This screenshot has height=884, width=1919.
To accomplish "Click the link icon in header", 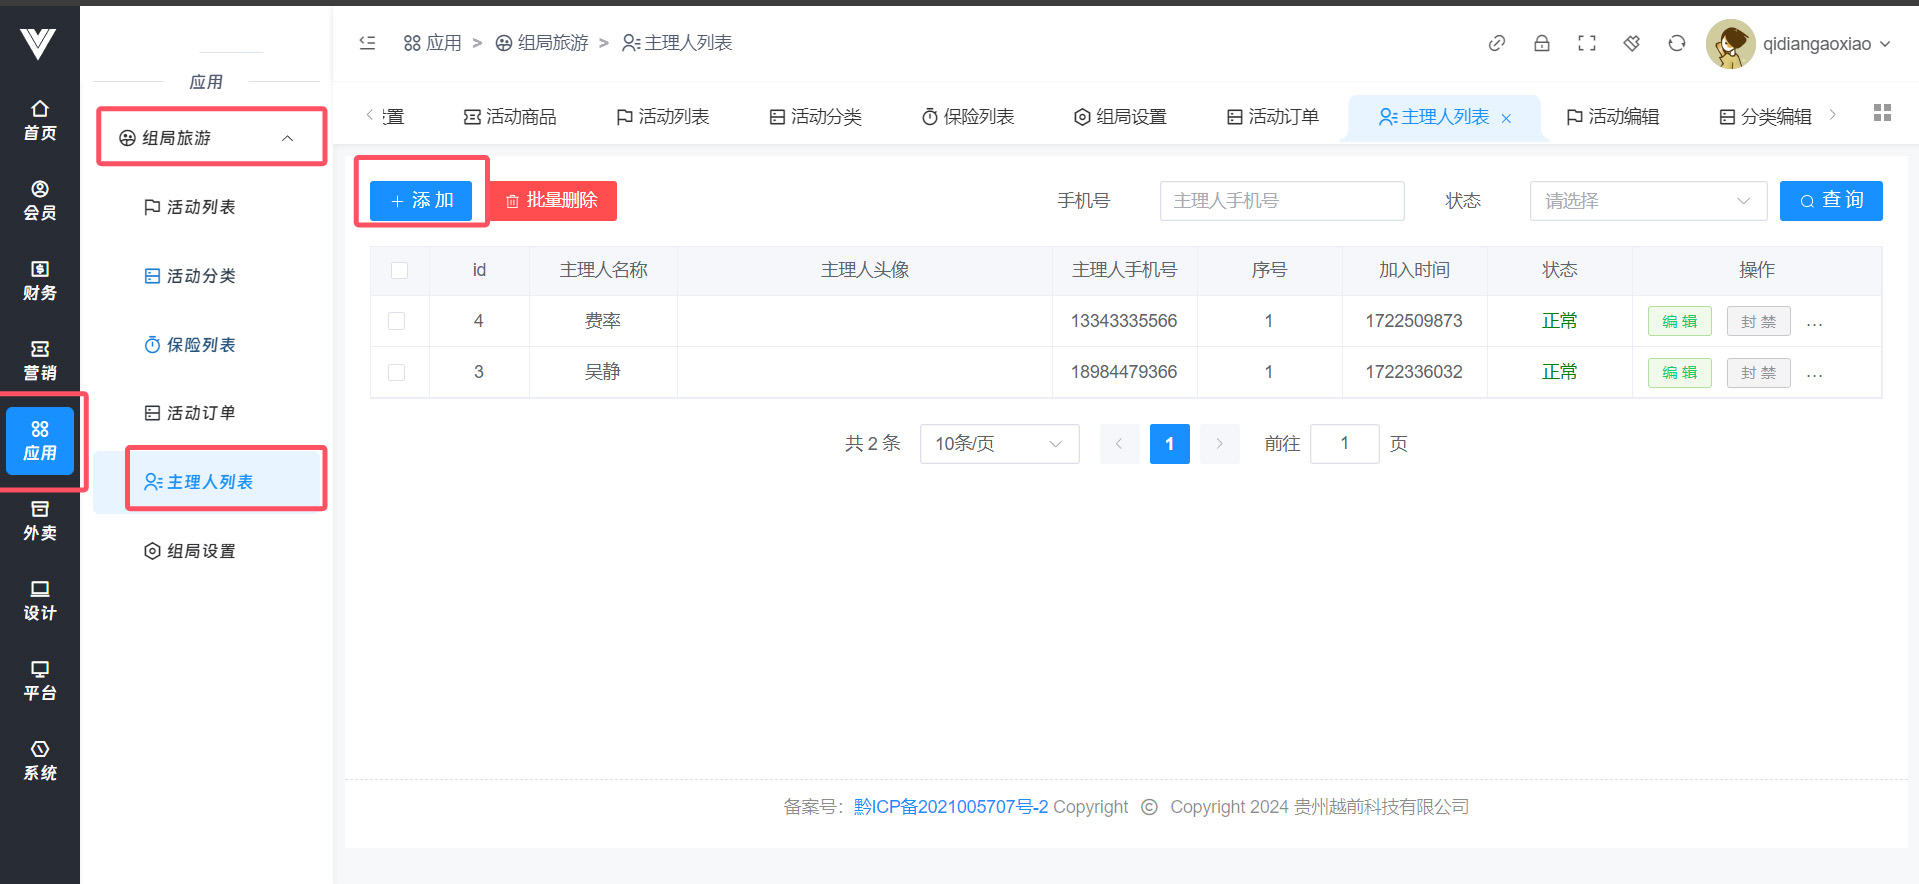I will (x=1496, y=43).
